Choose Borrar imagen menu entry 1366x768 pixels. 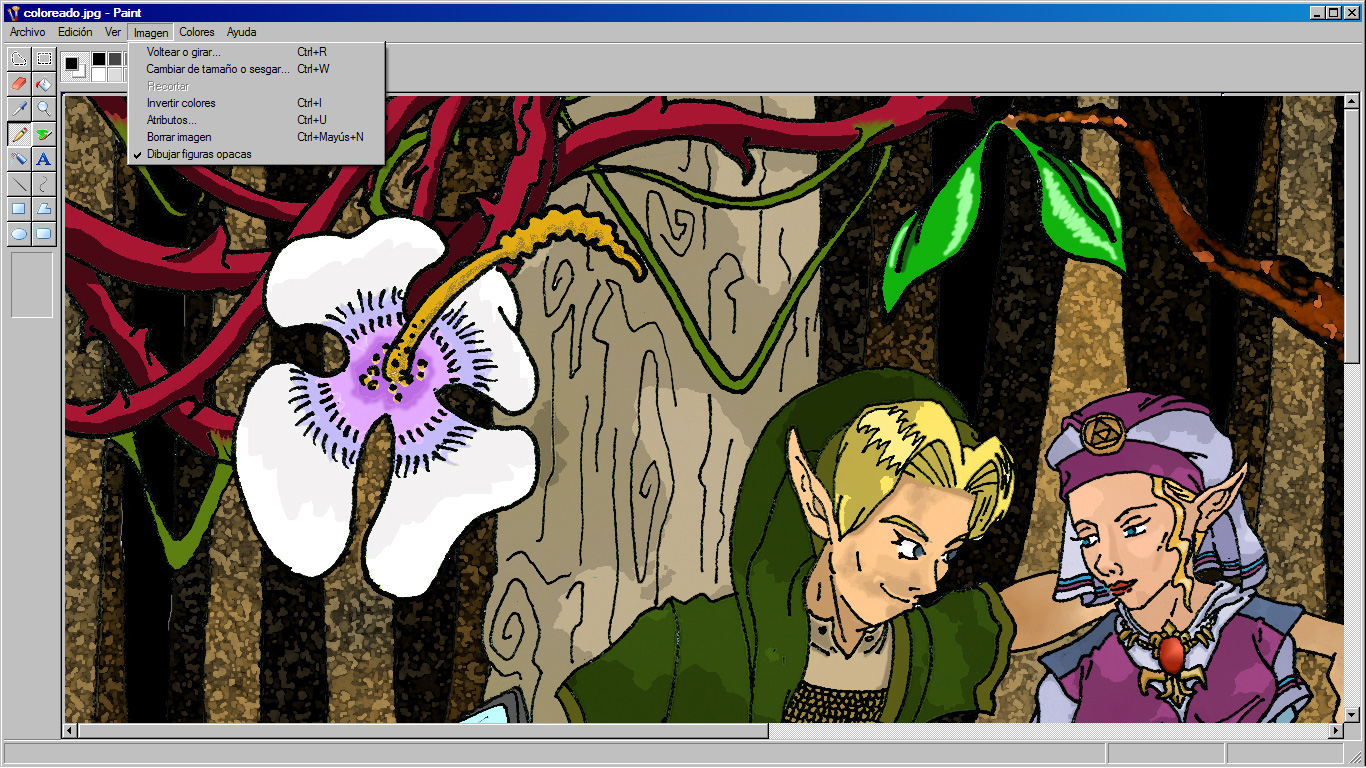[256, 137]
